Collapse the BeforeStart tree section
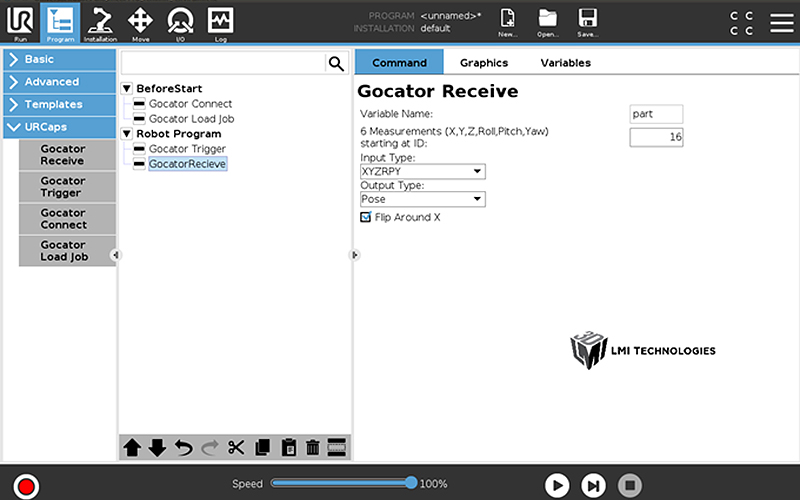Screen dimensions: 800x500 coord(127,89)
